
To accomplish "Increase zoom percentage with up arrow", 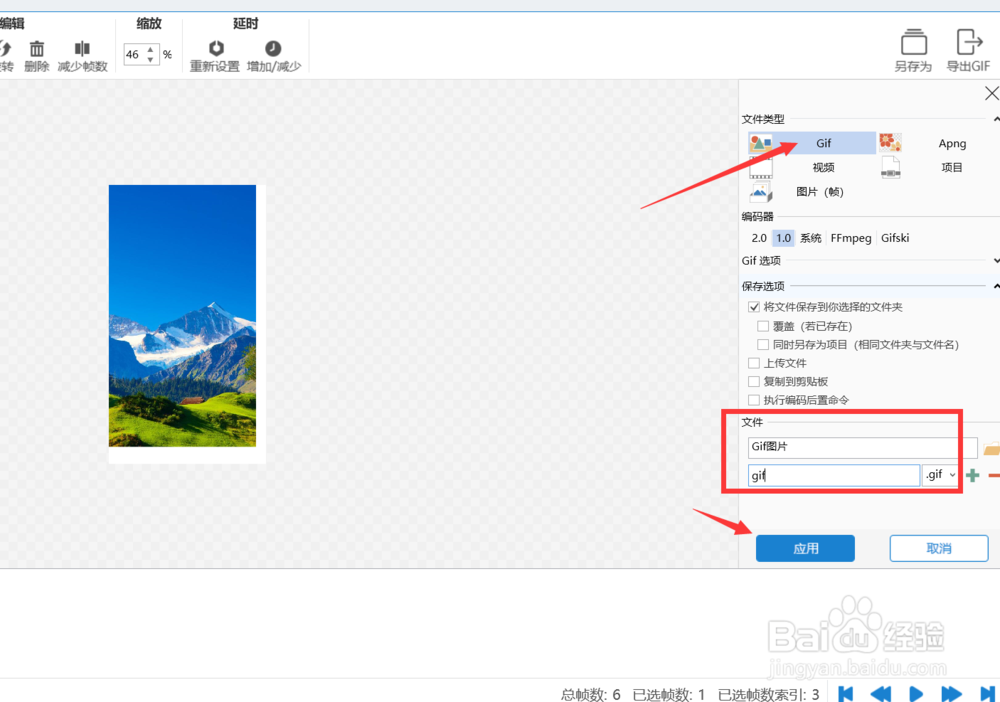I will point(151,49).
